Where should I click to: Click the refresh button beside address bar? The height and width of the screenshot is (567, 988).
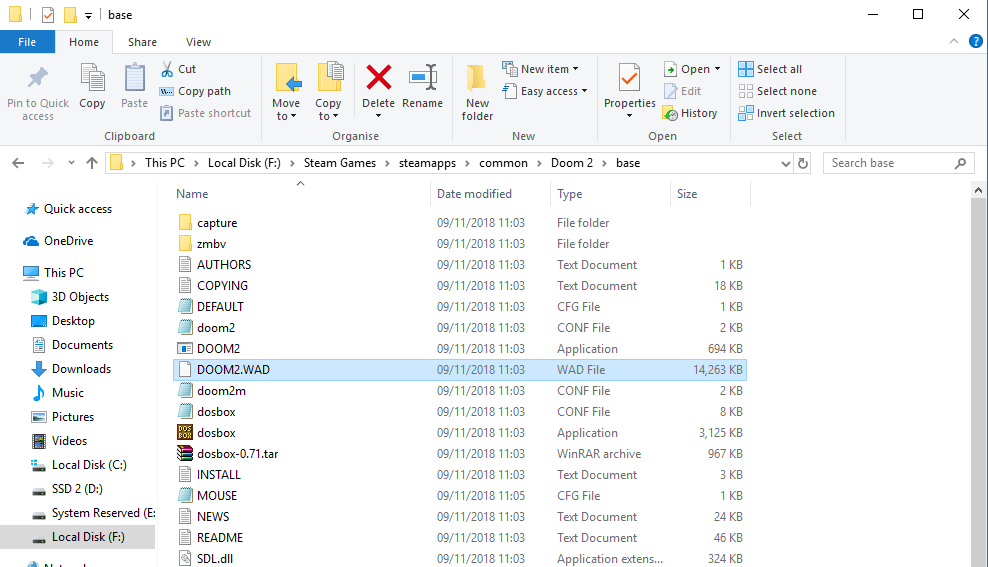coord(803,163)
